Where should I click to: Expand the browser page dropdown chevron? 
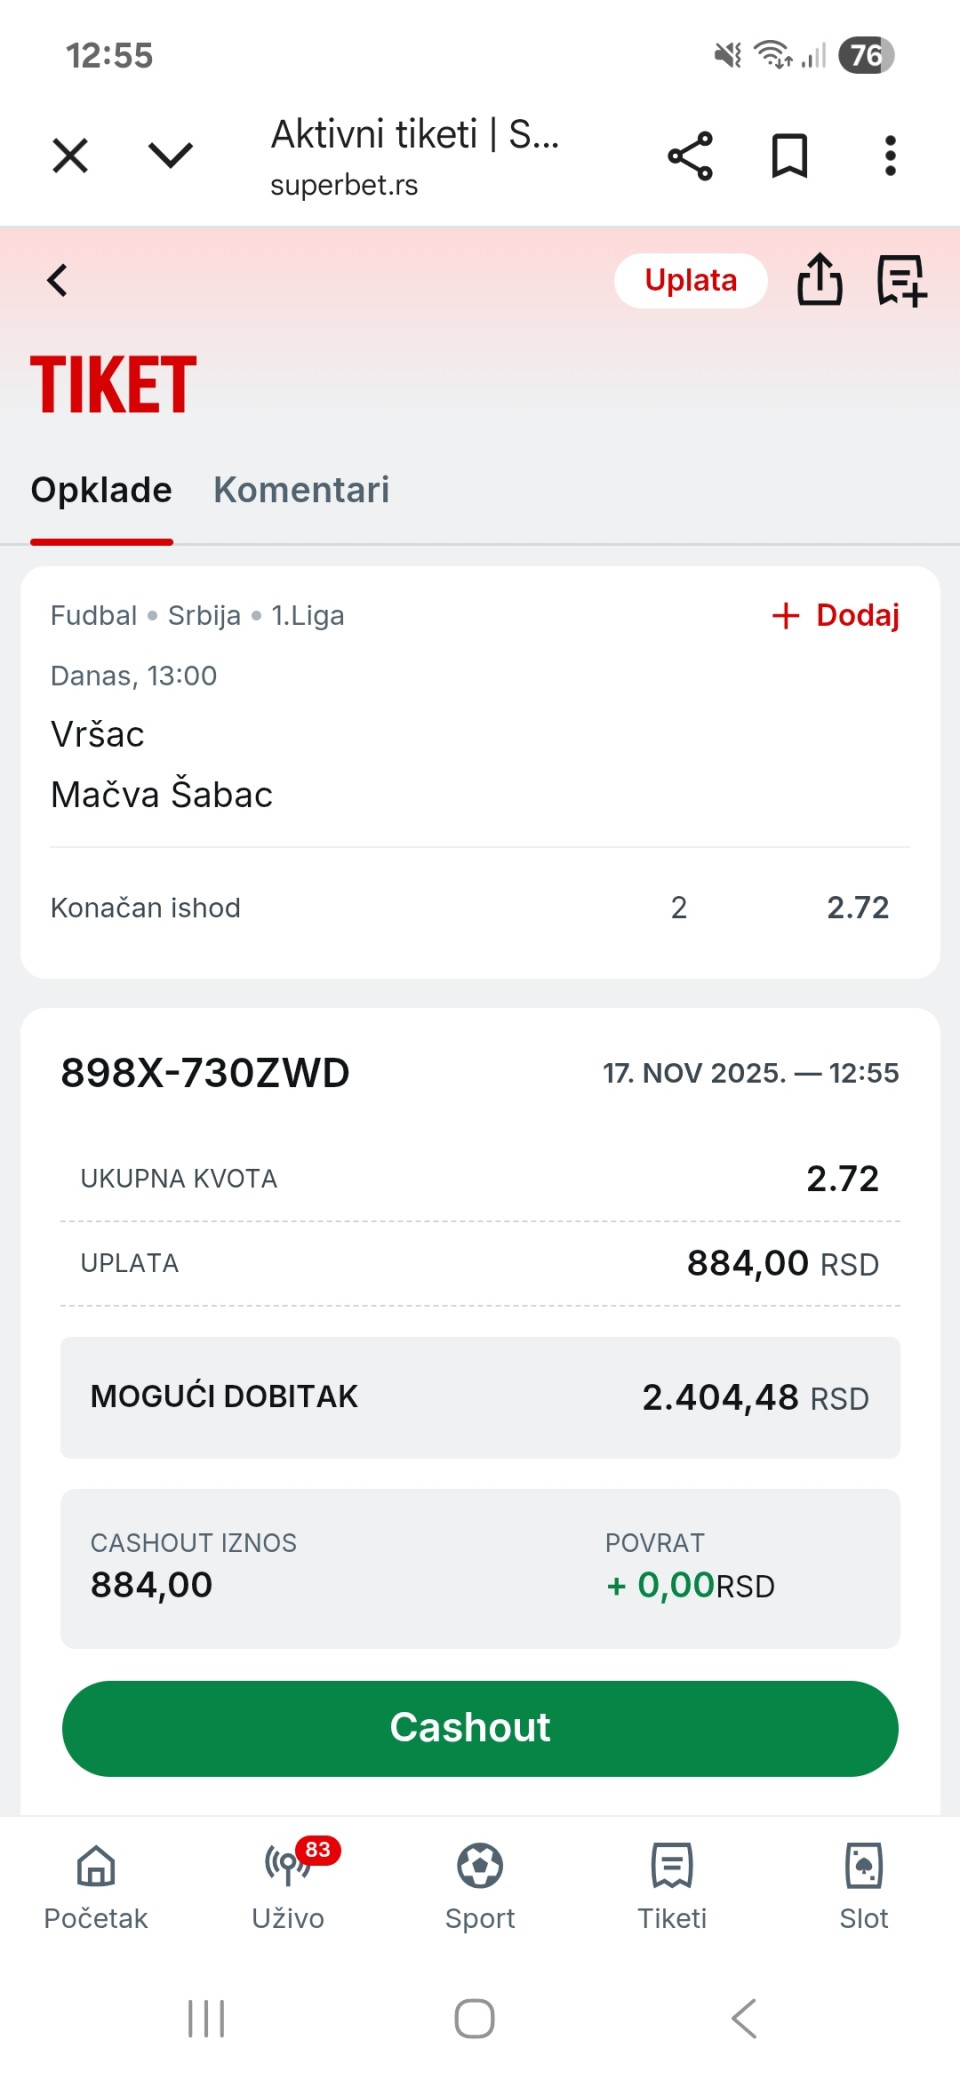(x=170, y=155)
